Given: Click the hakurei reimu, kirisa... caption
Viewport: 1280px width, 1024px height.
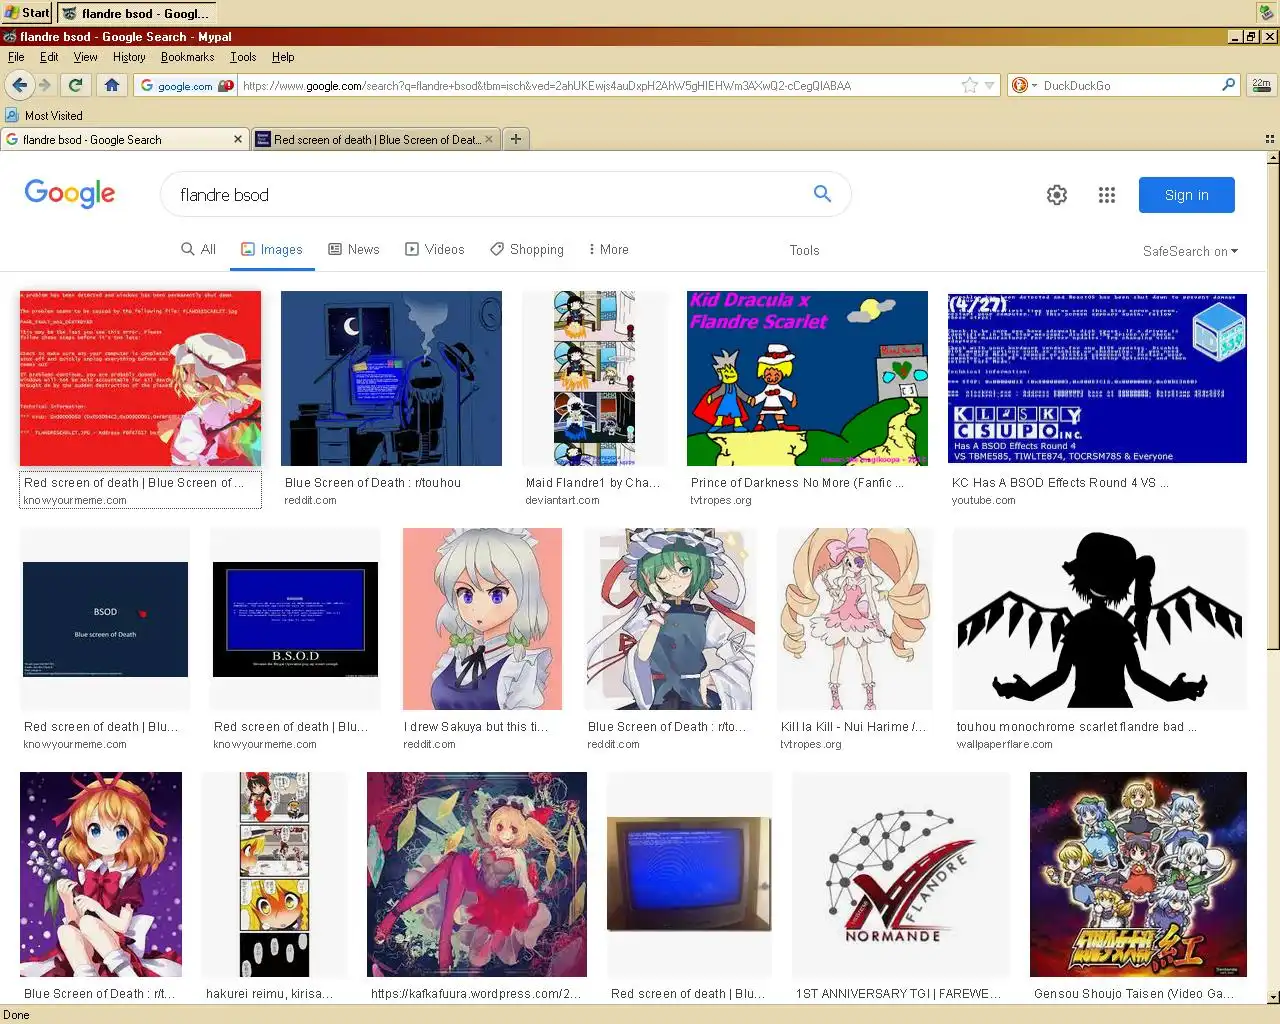Looking at the screenshot, I should point(269,993).
